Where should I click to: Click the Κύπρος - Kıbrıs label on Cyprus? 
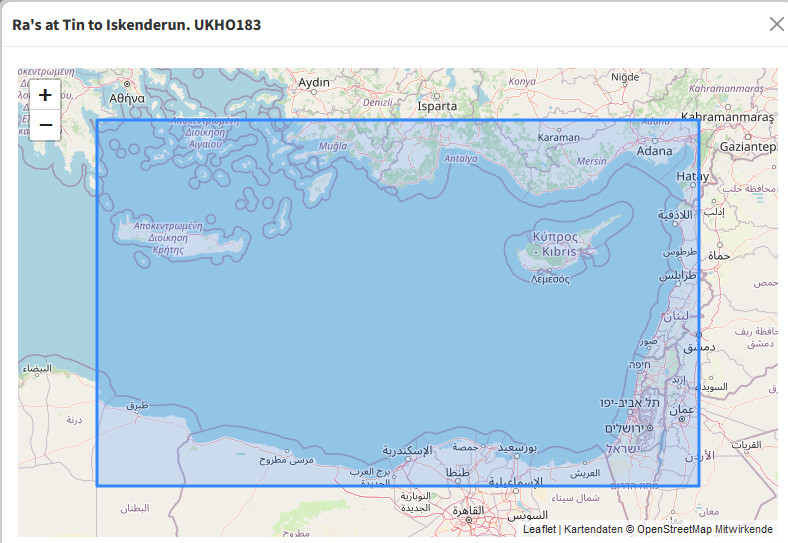click(x=555, y=244)
